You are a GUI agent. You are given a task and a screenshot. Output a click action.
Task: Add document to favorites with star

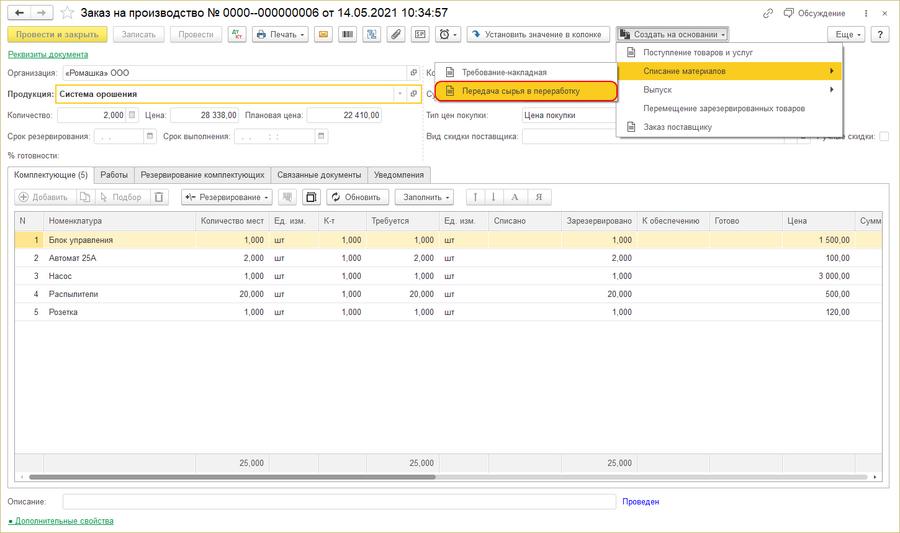67,13
